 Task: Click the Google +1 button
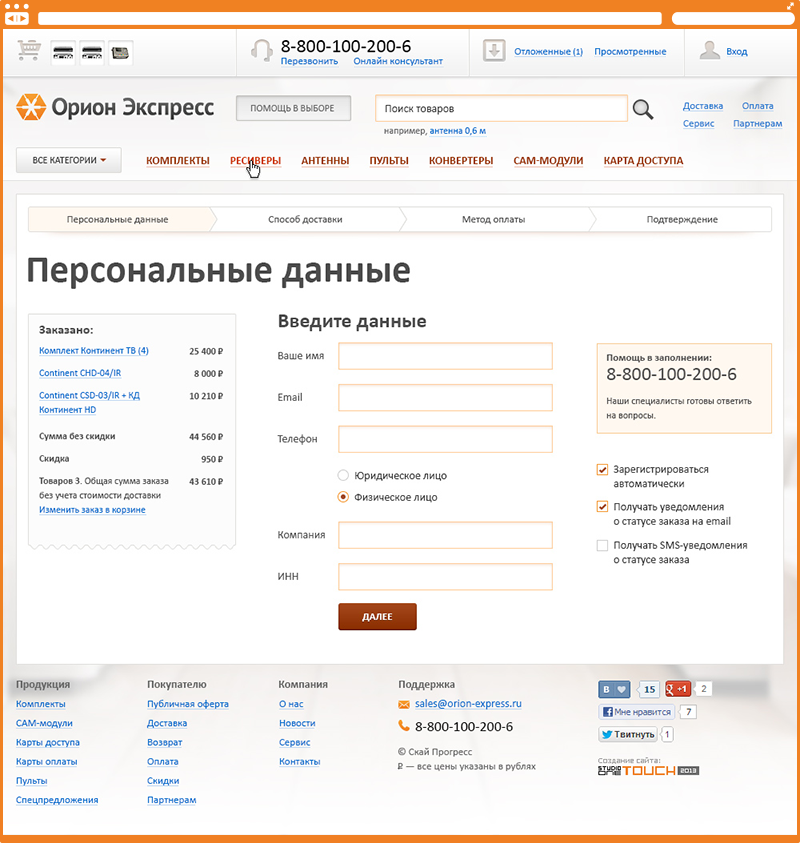click(678, 689)
